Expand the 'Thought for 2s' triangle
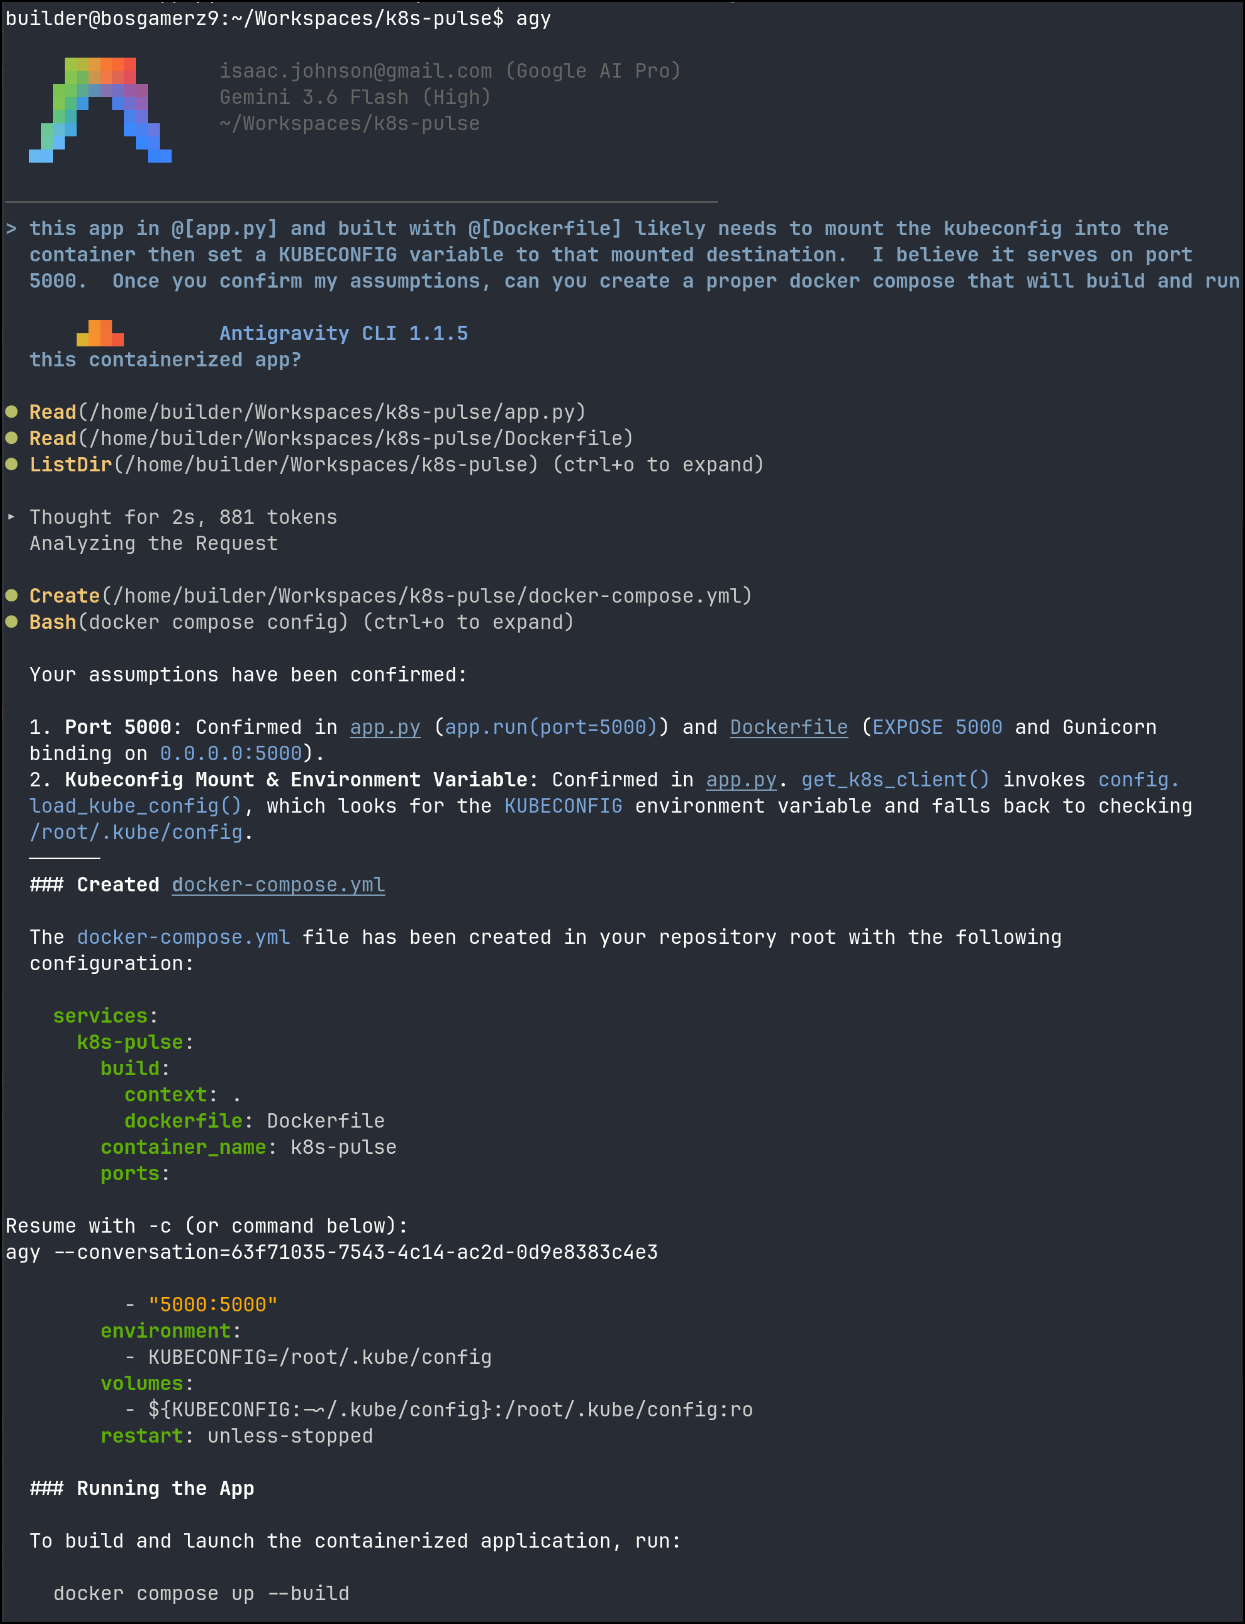Screen dimensions: 1245x1624 (11, 517)
